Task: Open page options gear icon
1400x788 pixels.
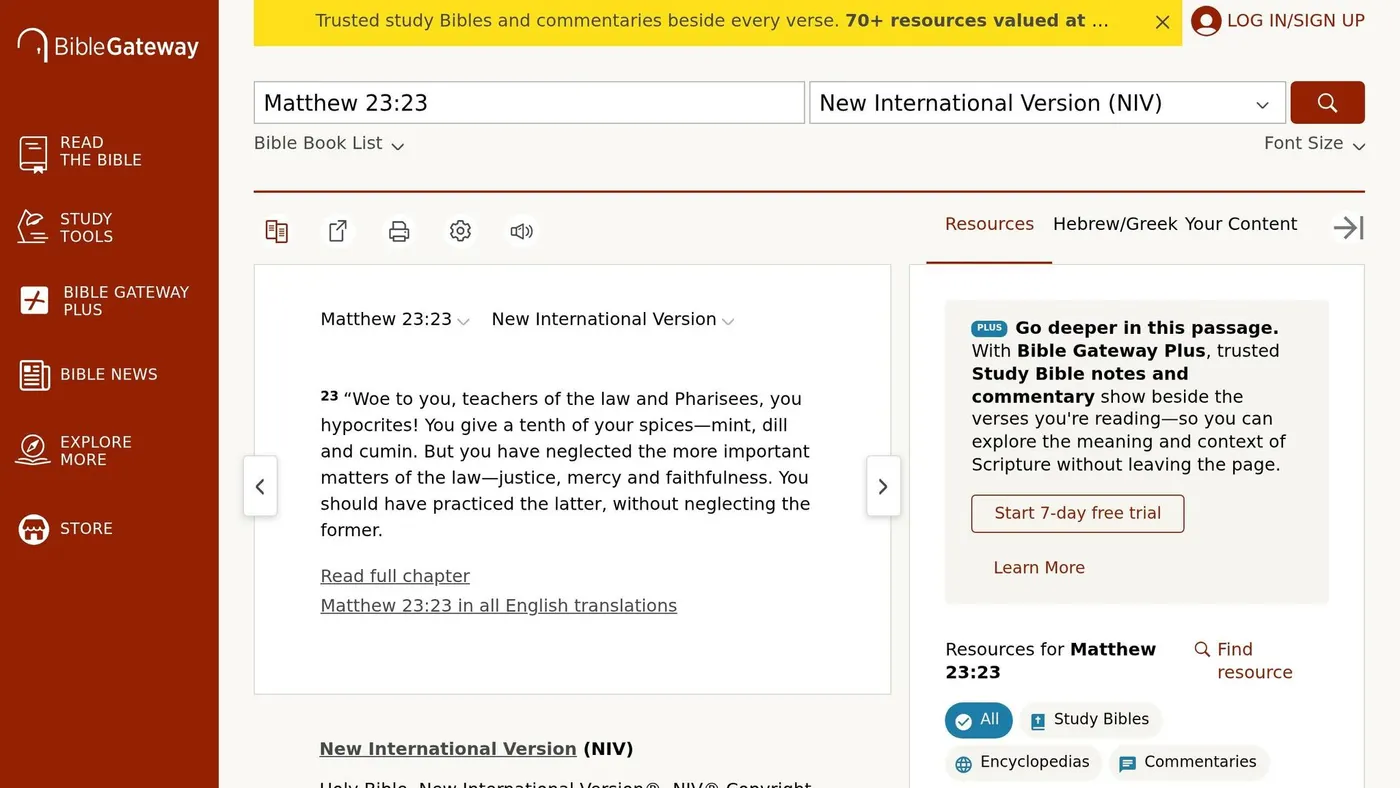Action: pos(460,231)
